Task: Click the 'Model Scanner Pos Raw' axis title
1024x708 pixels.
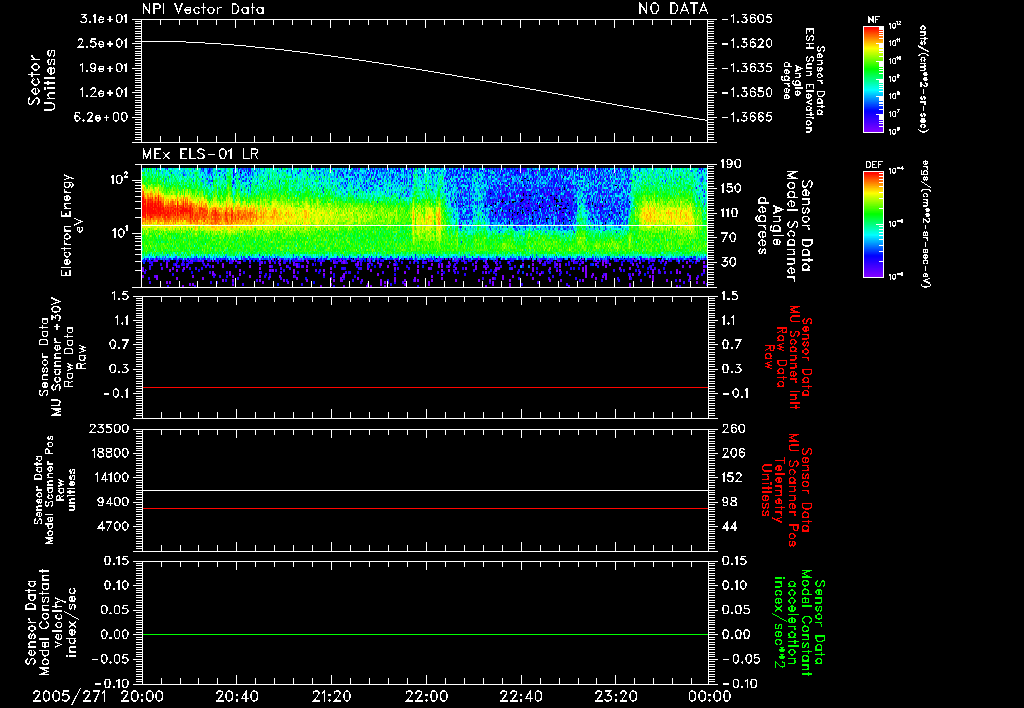Action: tap(55, 490)
